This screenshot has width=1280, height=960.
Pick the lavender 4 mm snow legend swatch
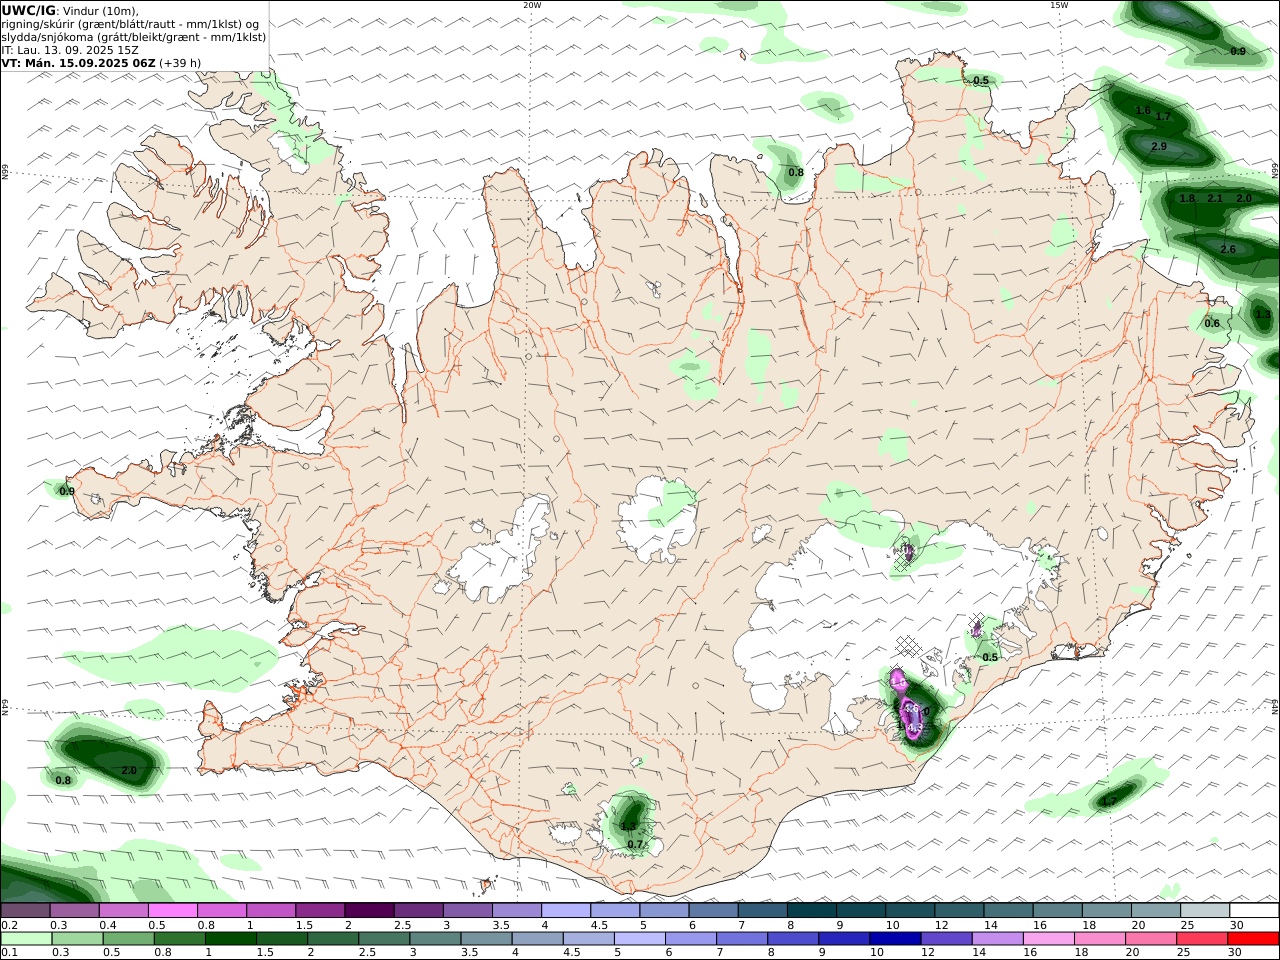566,910
